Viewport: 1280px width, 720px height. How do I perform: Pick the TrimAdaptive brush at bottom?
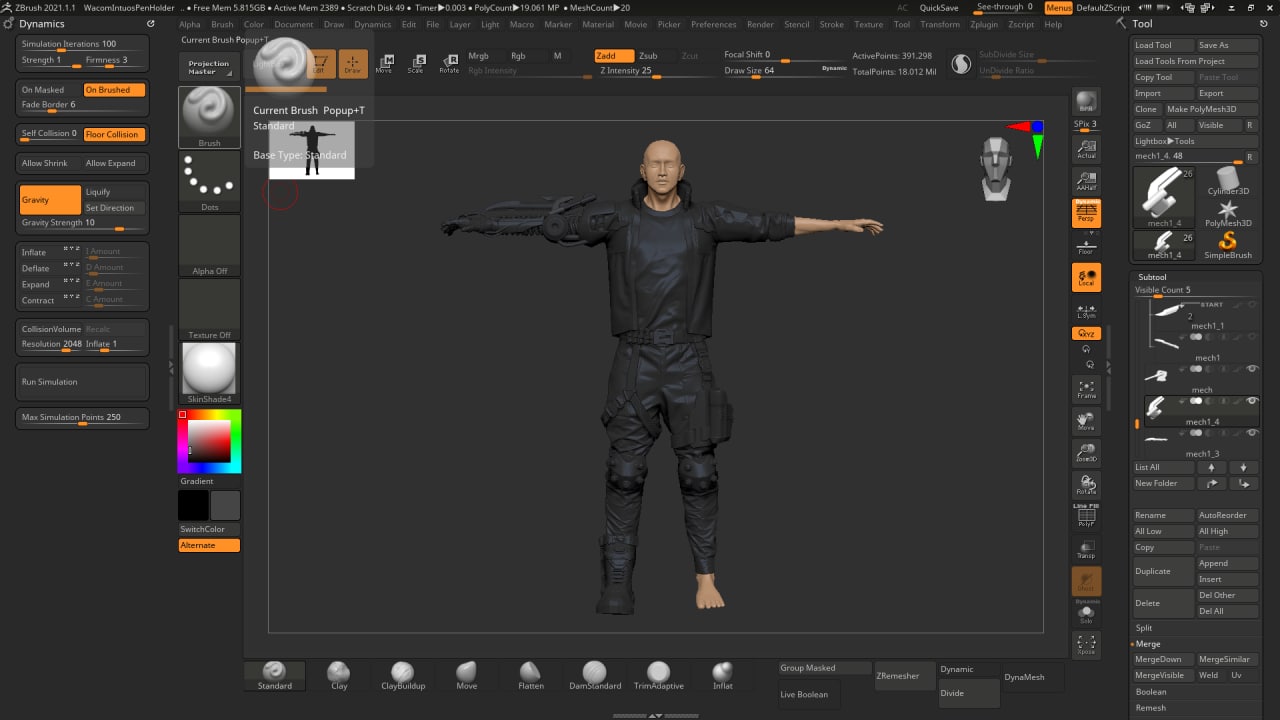coord(658,675)
